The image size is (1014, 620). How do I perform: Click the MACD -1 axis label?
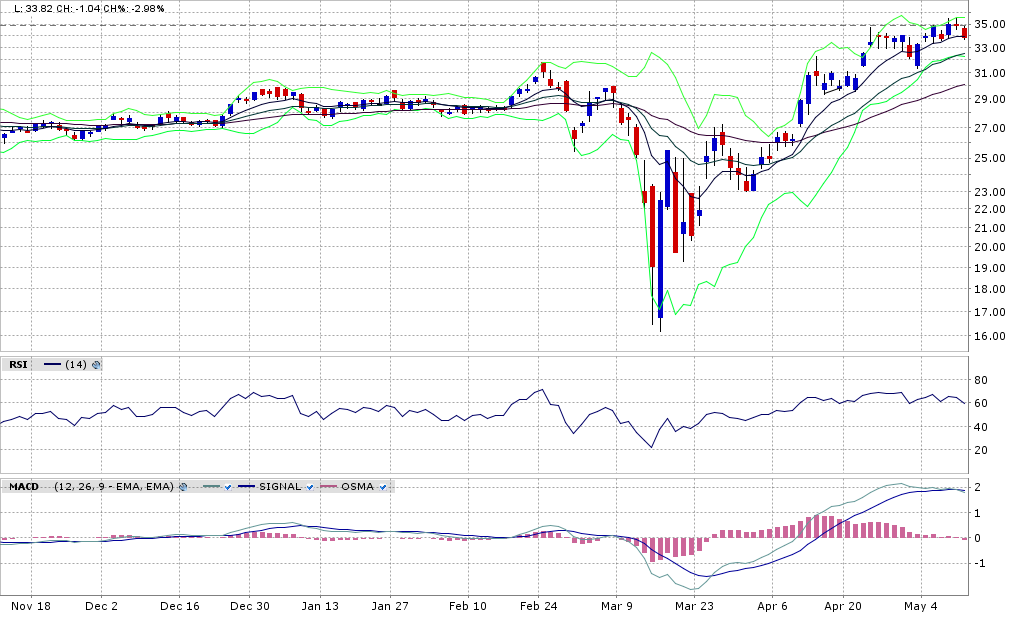979,563
